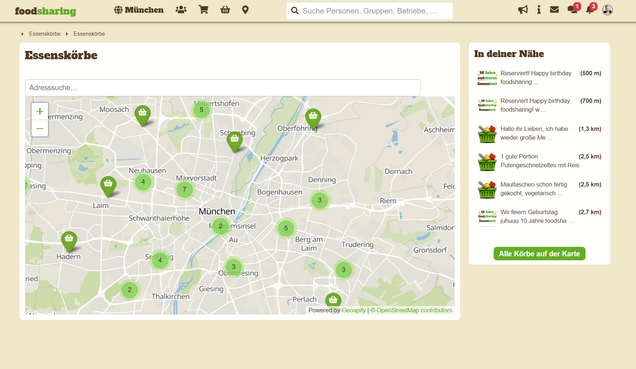Click the cluster of 7 near Maxvorstadt
This screenshot has width=636, height=369.
tap(185, 189)
